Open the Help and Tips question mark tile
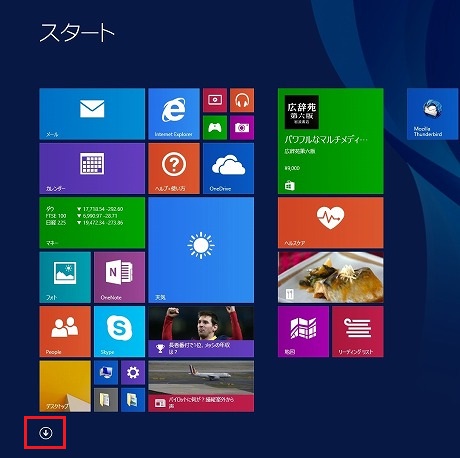Screen dimensions: 460x458 pyautogui.click(x=174, y=168)
